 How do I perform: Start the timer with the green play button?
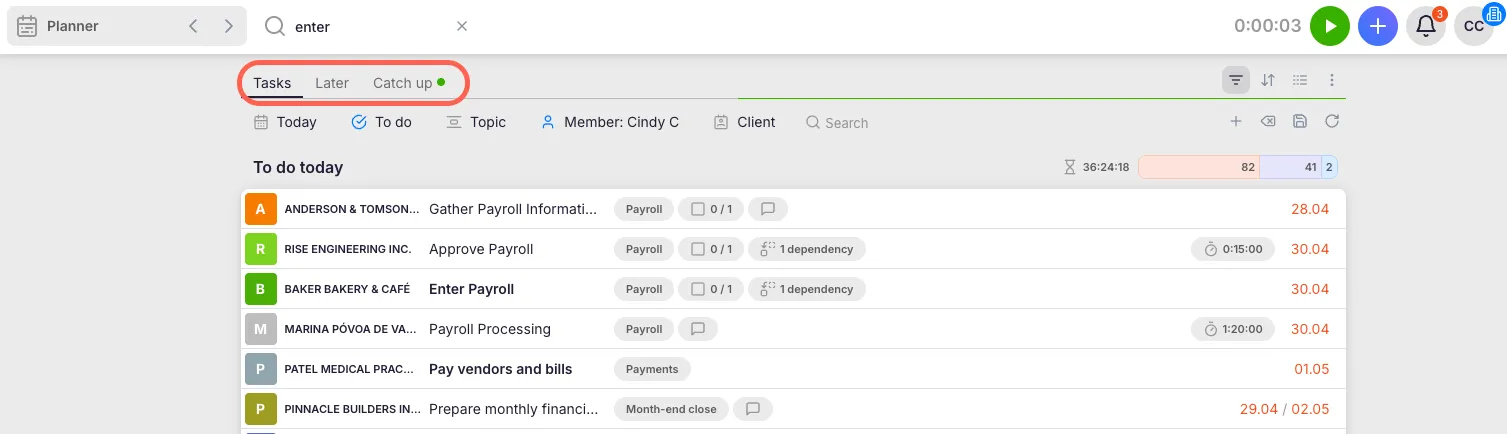click(x=1330, y=27)
